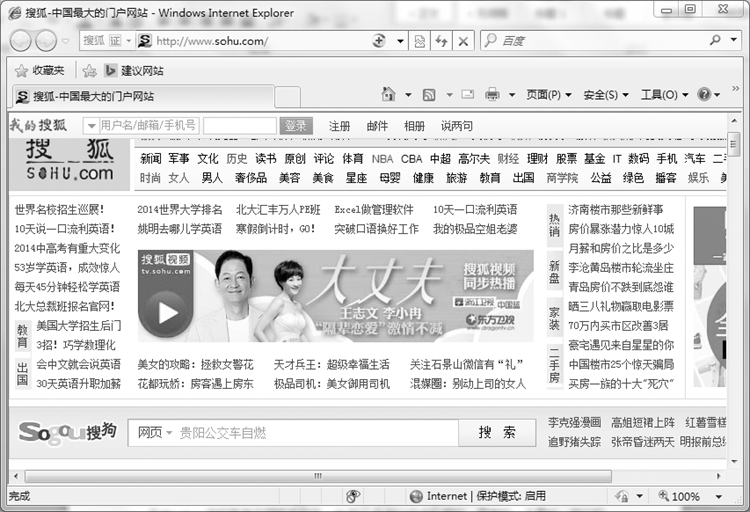
Task: Click the vertical scrollbar thumb
Action: tap(733, 145)
